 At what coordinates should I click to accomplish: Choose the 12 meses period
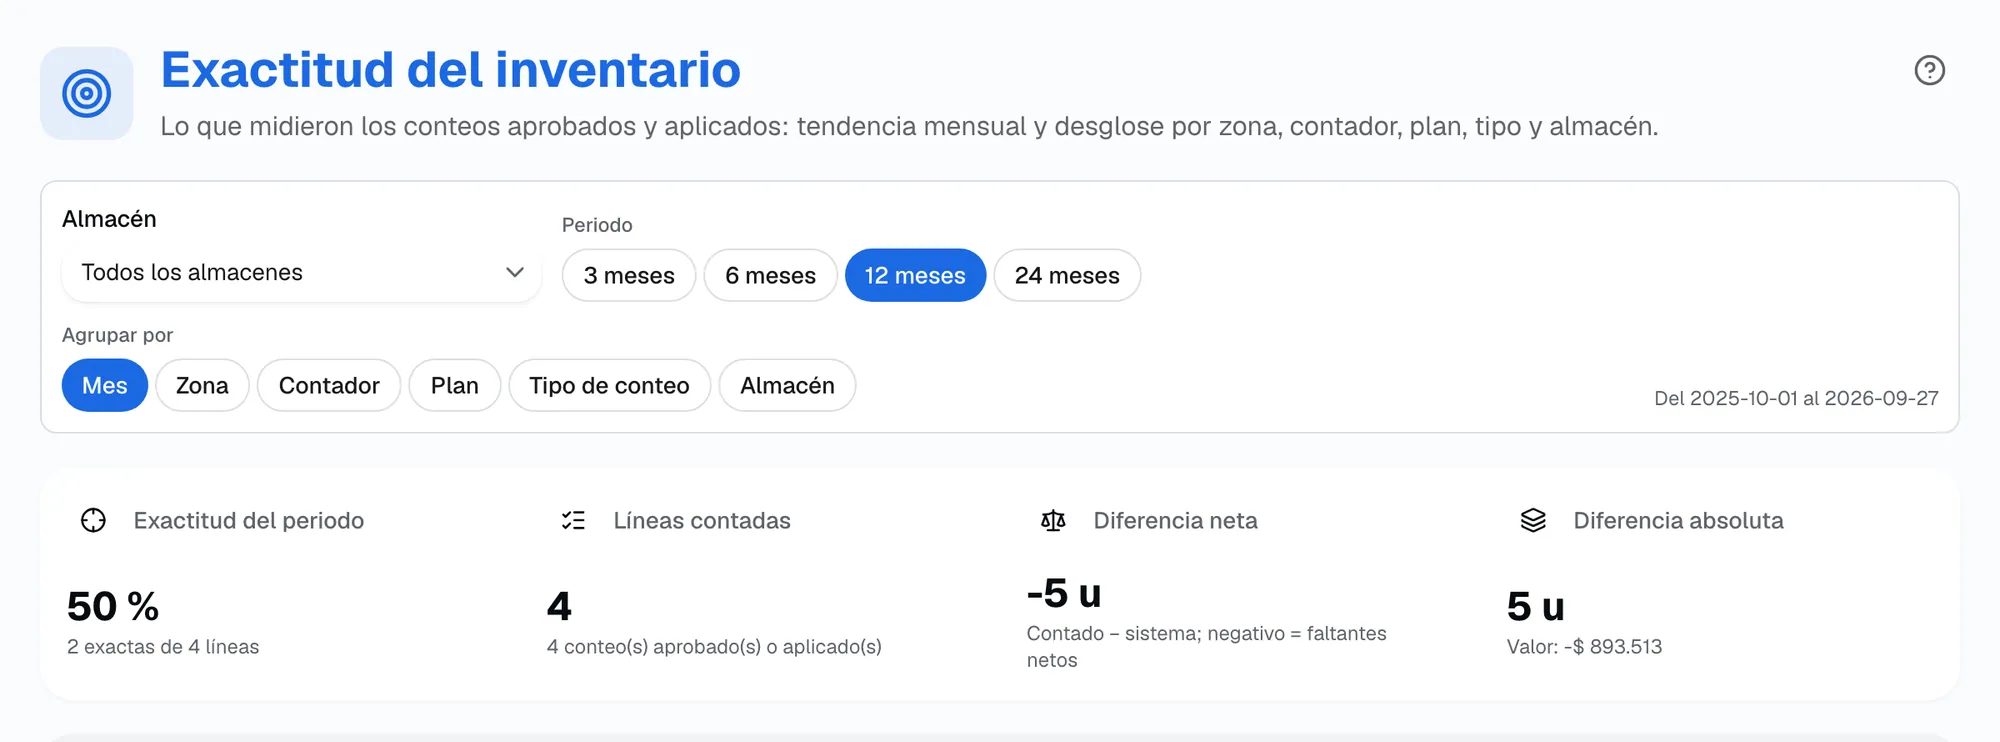coord(915,275)
